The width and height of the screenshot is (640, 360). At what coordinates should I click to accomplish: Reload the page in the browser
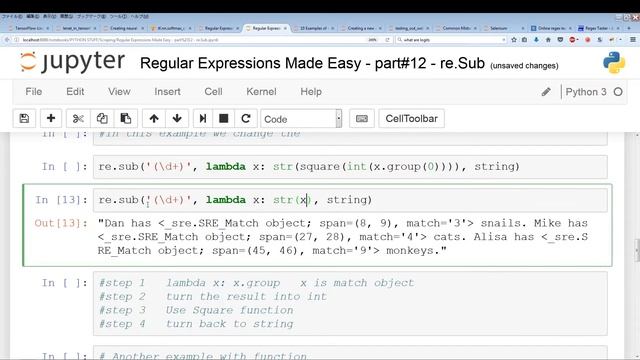pyautogui.click(x=387, y=40)
